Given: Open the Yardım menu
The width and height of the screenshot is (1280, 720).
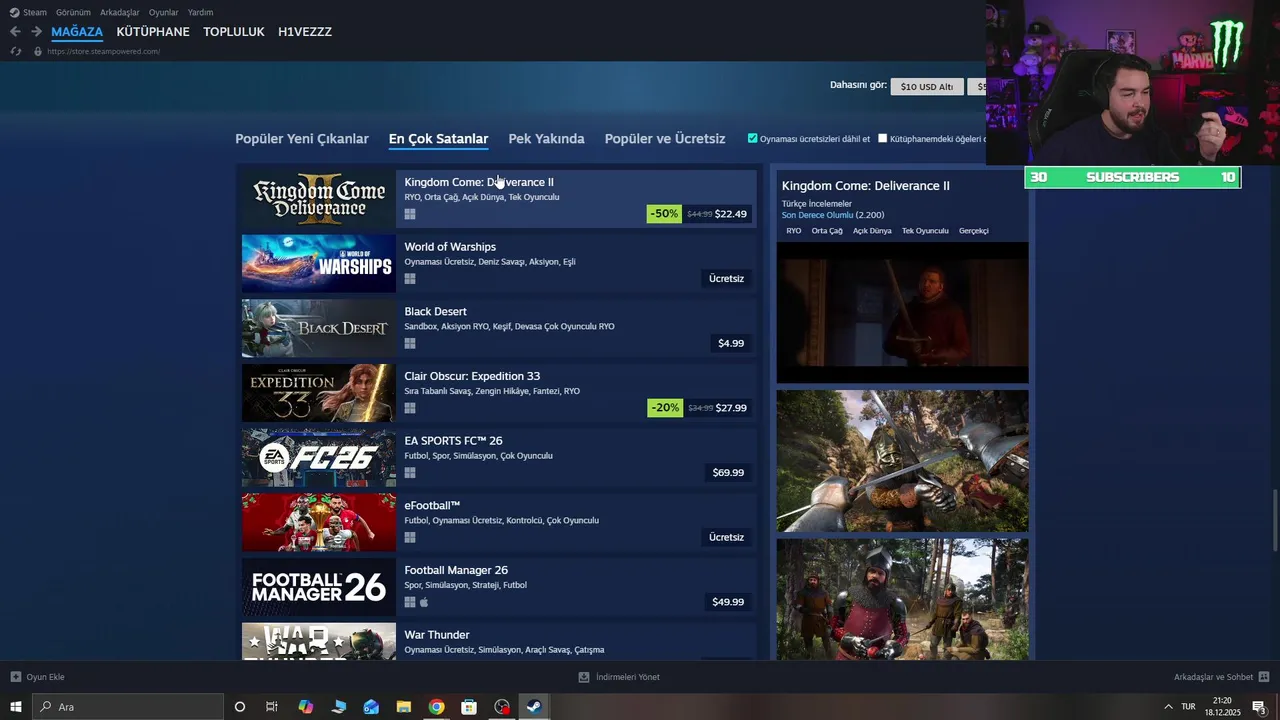Looking at the screenshot, I should [x=200, y=12].
